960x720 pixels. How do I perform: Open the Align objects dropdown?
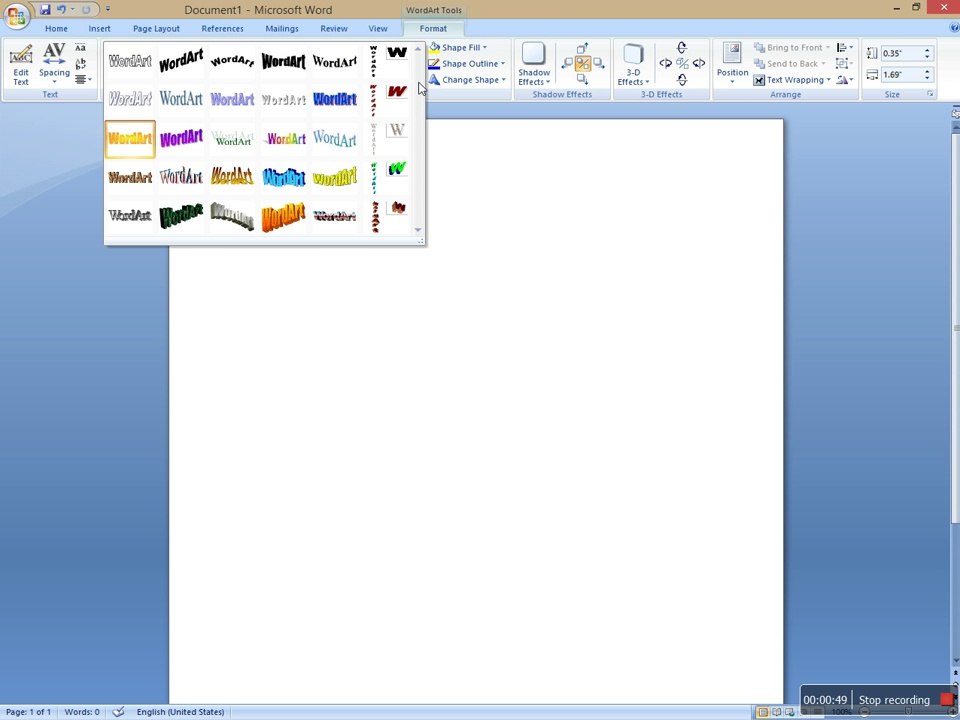click(x=845, y=47)
